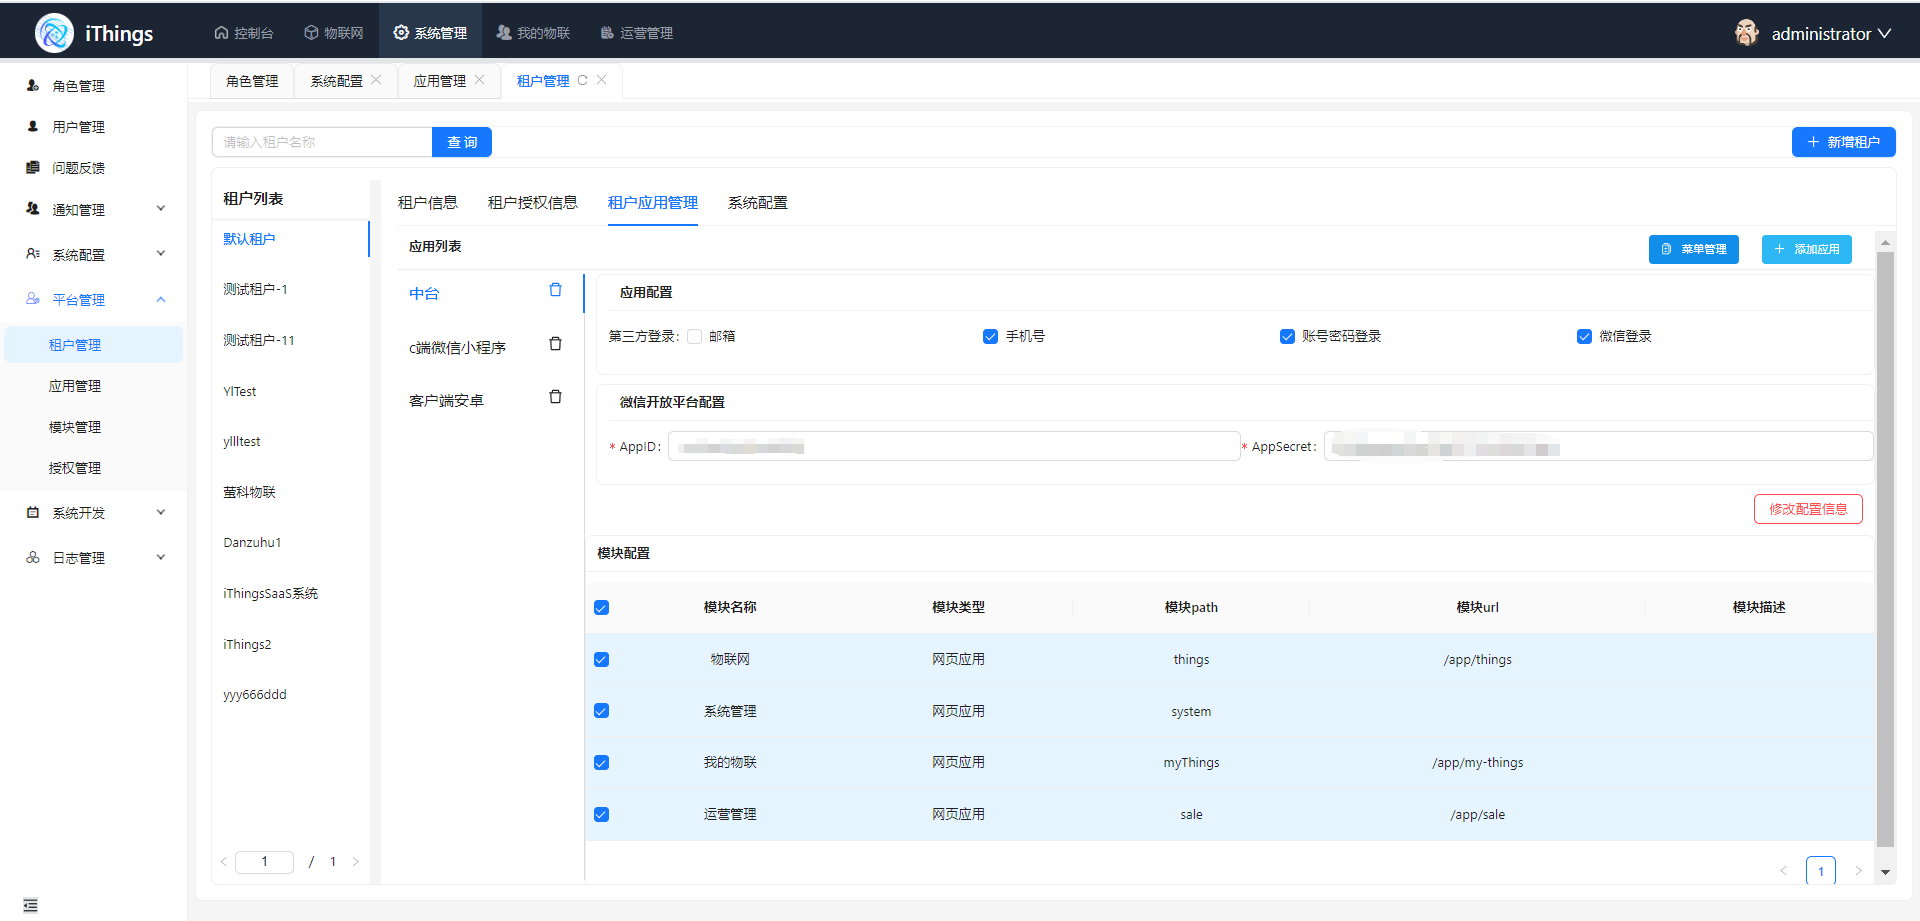The height and width of the screenshot is (921, 1920).
Task: Switch to the 租户授权信息 tab
Action: click(x=532, y=203)
